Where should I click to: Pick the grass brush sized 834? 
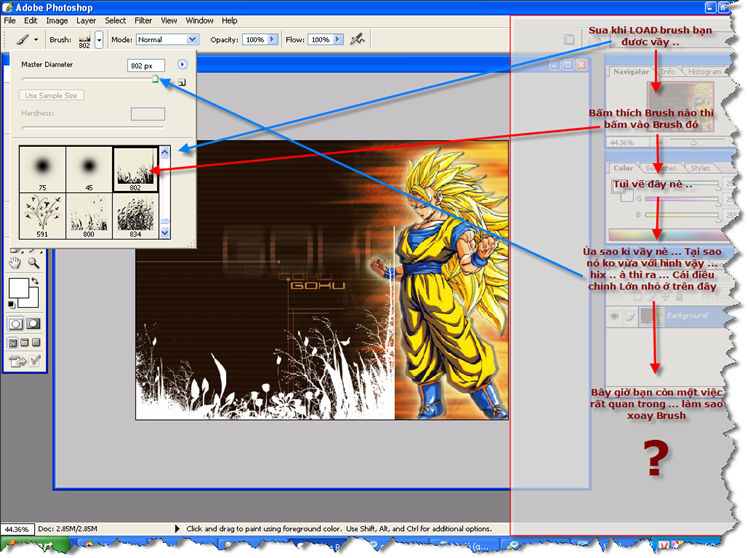coord(135,215)
